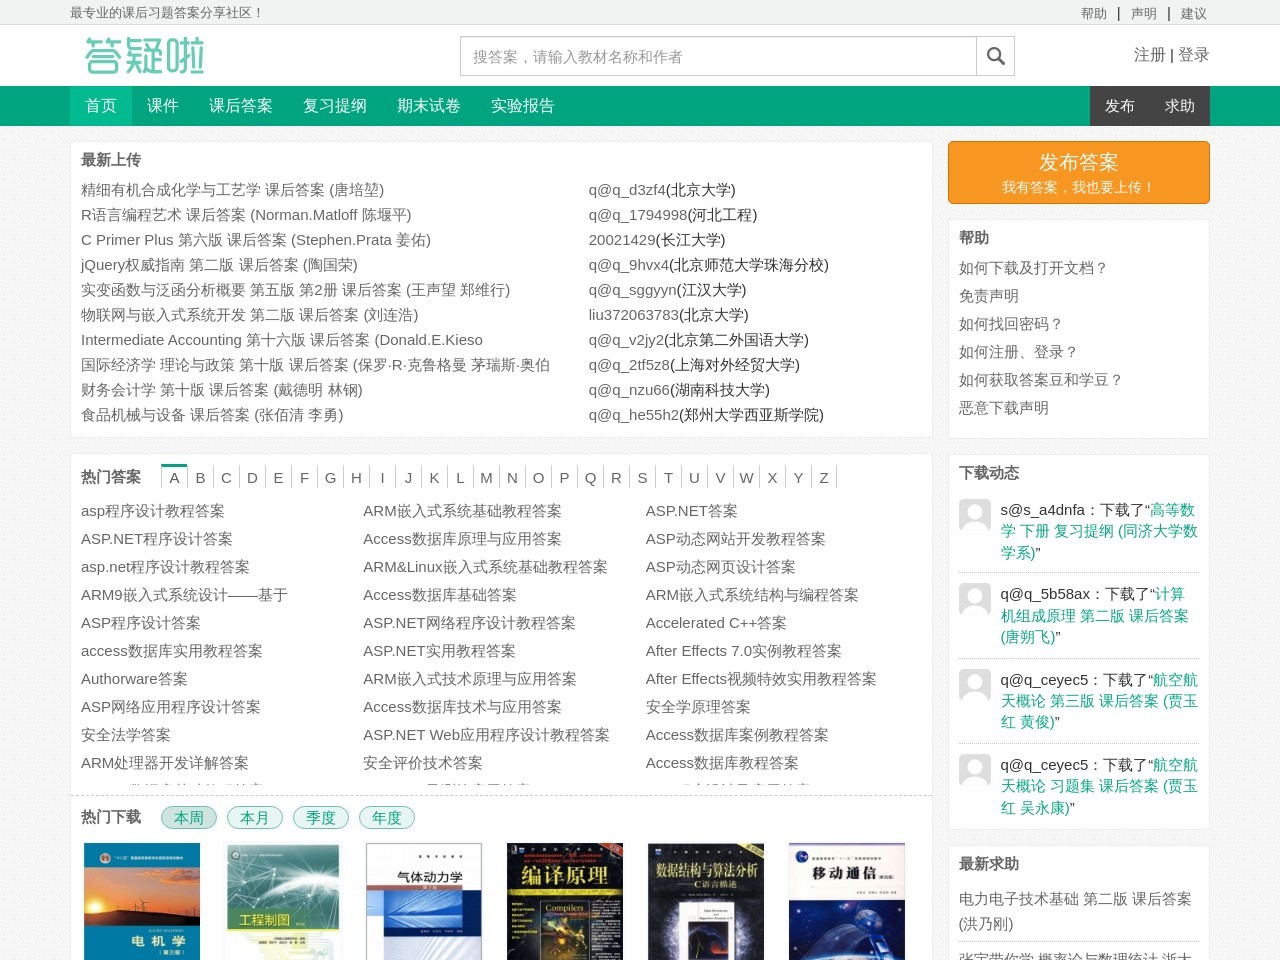Open 财务会计学 第十版 课后答案 link
The height and width of the screenshot is (960, 1280).
tap(222, 390)
